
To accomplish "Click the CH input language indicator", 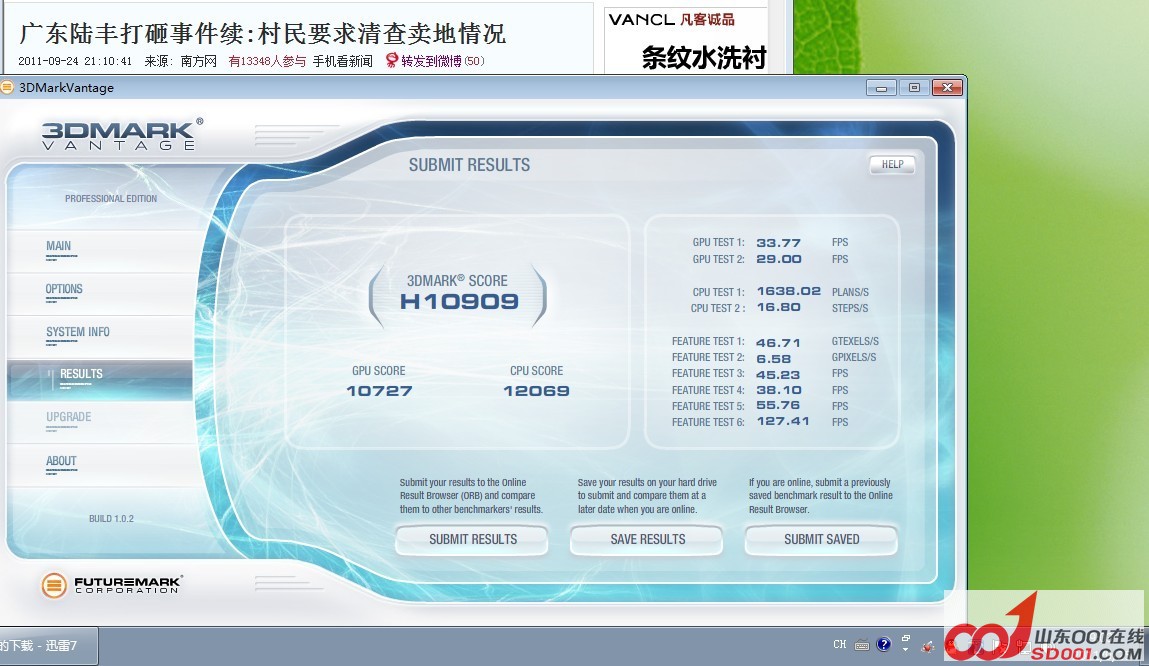I will click(x=840, y=645).
